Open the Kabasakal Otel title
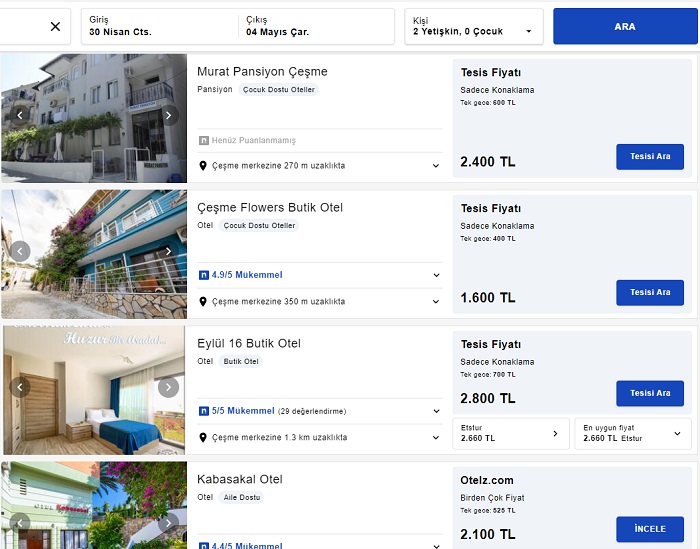 point(240,479)
